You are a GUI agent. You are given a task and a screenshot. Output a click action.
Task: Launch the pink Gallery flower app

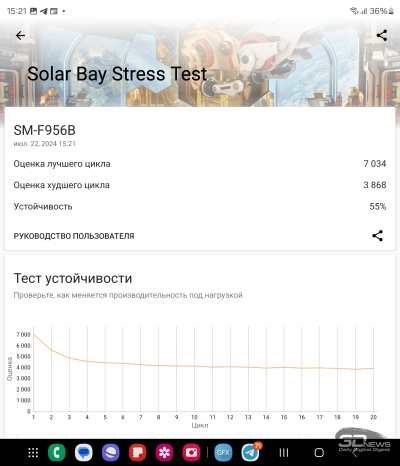[165, 453]
